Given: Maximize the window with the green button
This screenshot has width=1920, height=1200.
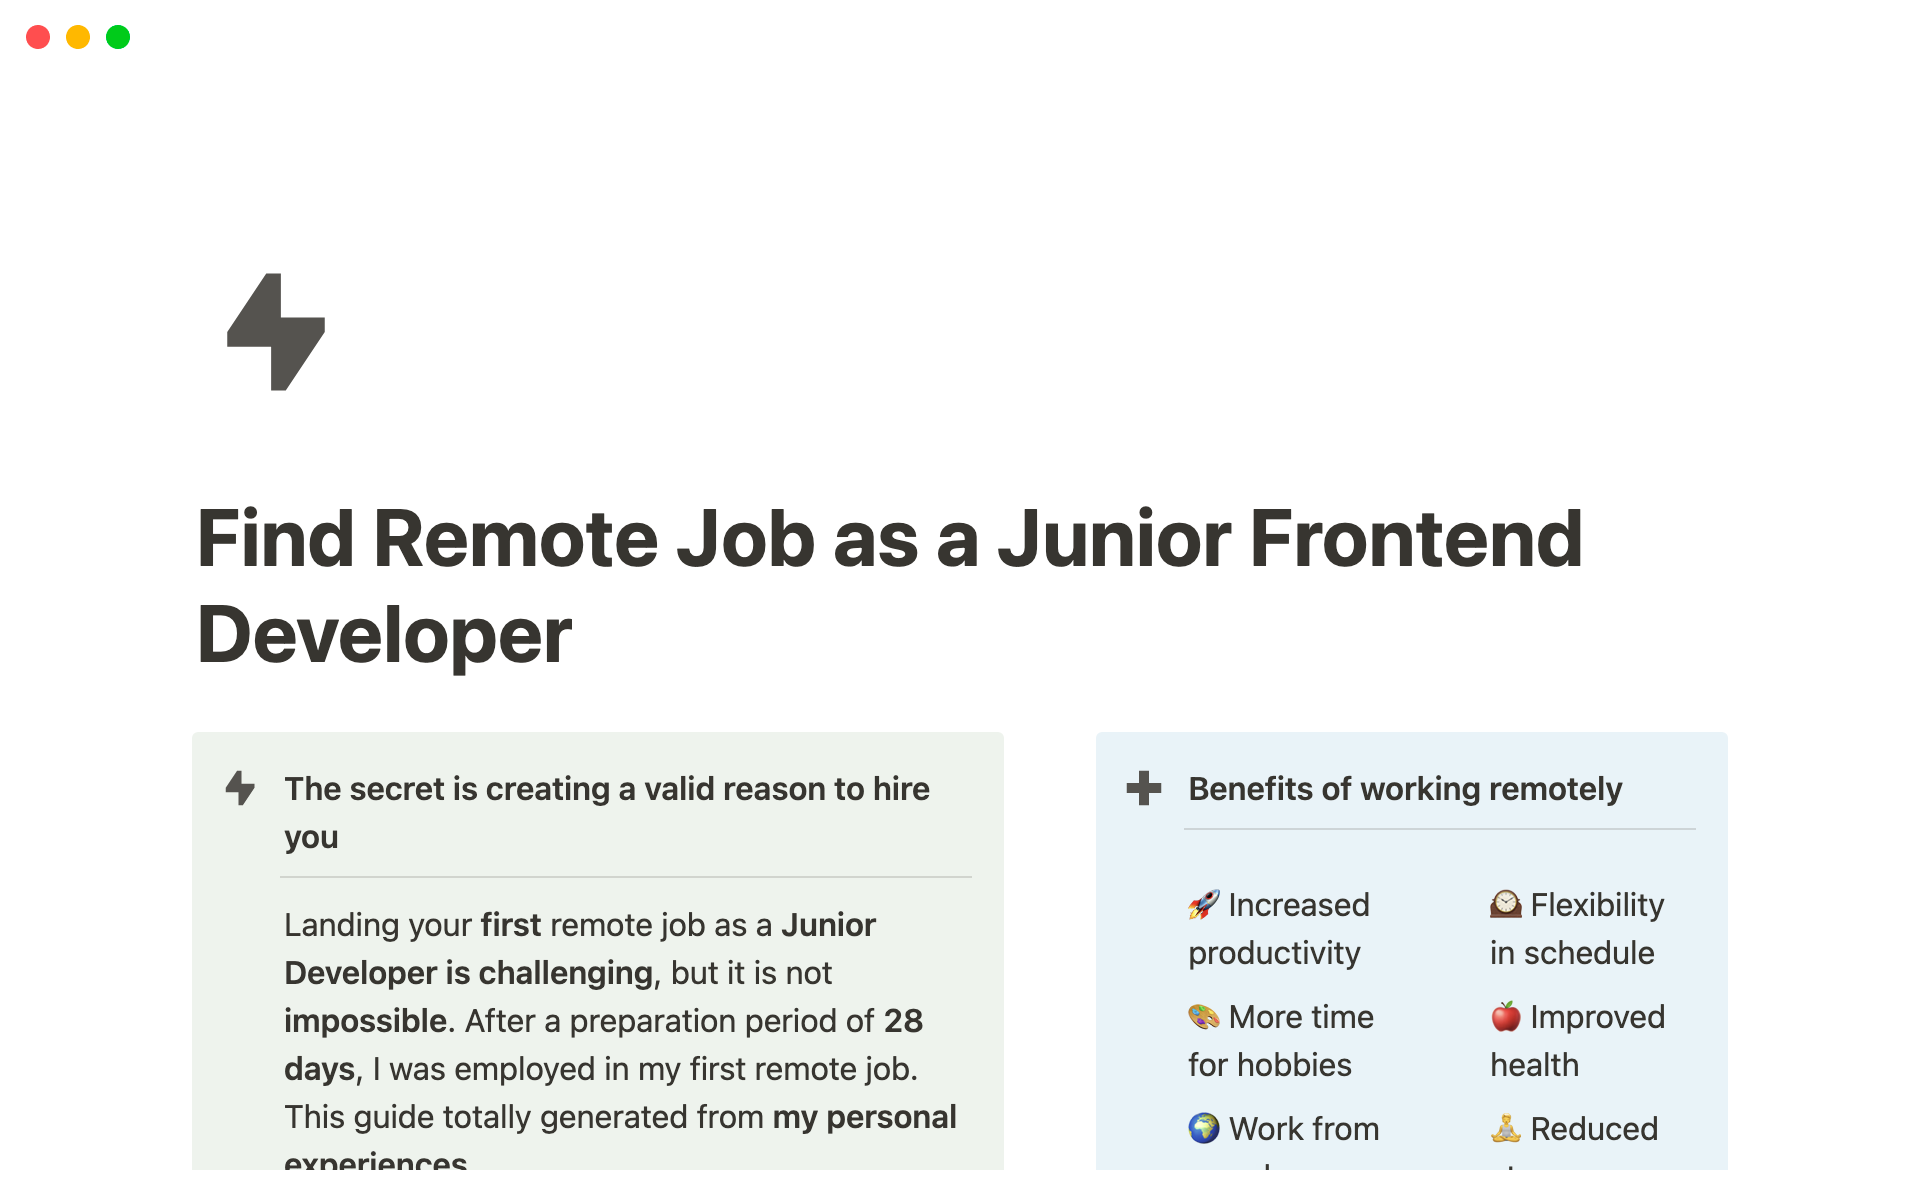Looking at the screenshot, I should [118, 37].
